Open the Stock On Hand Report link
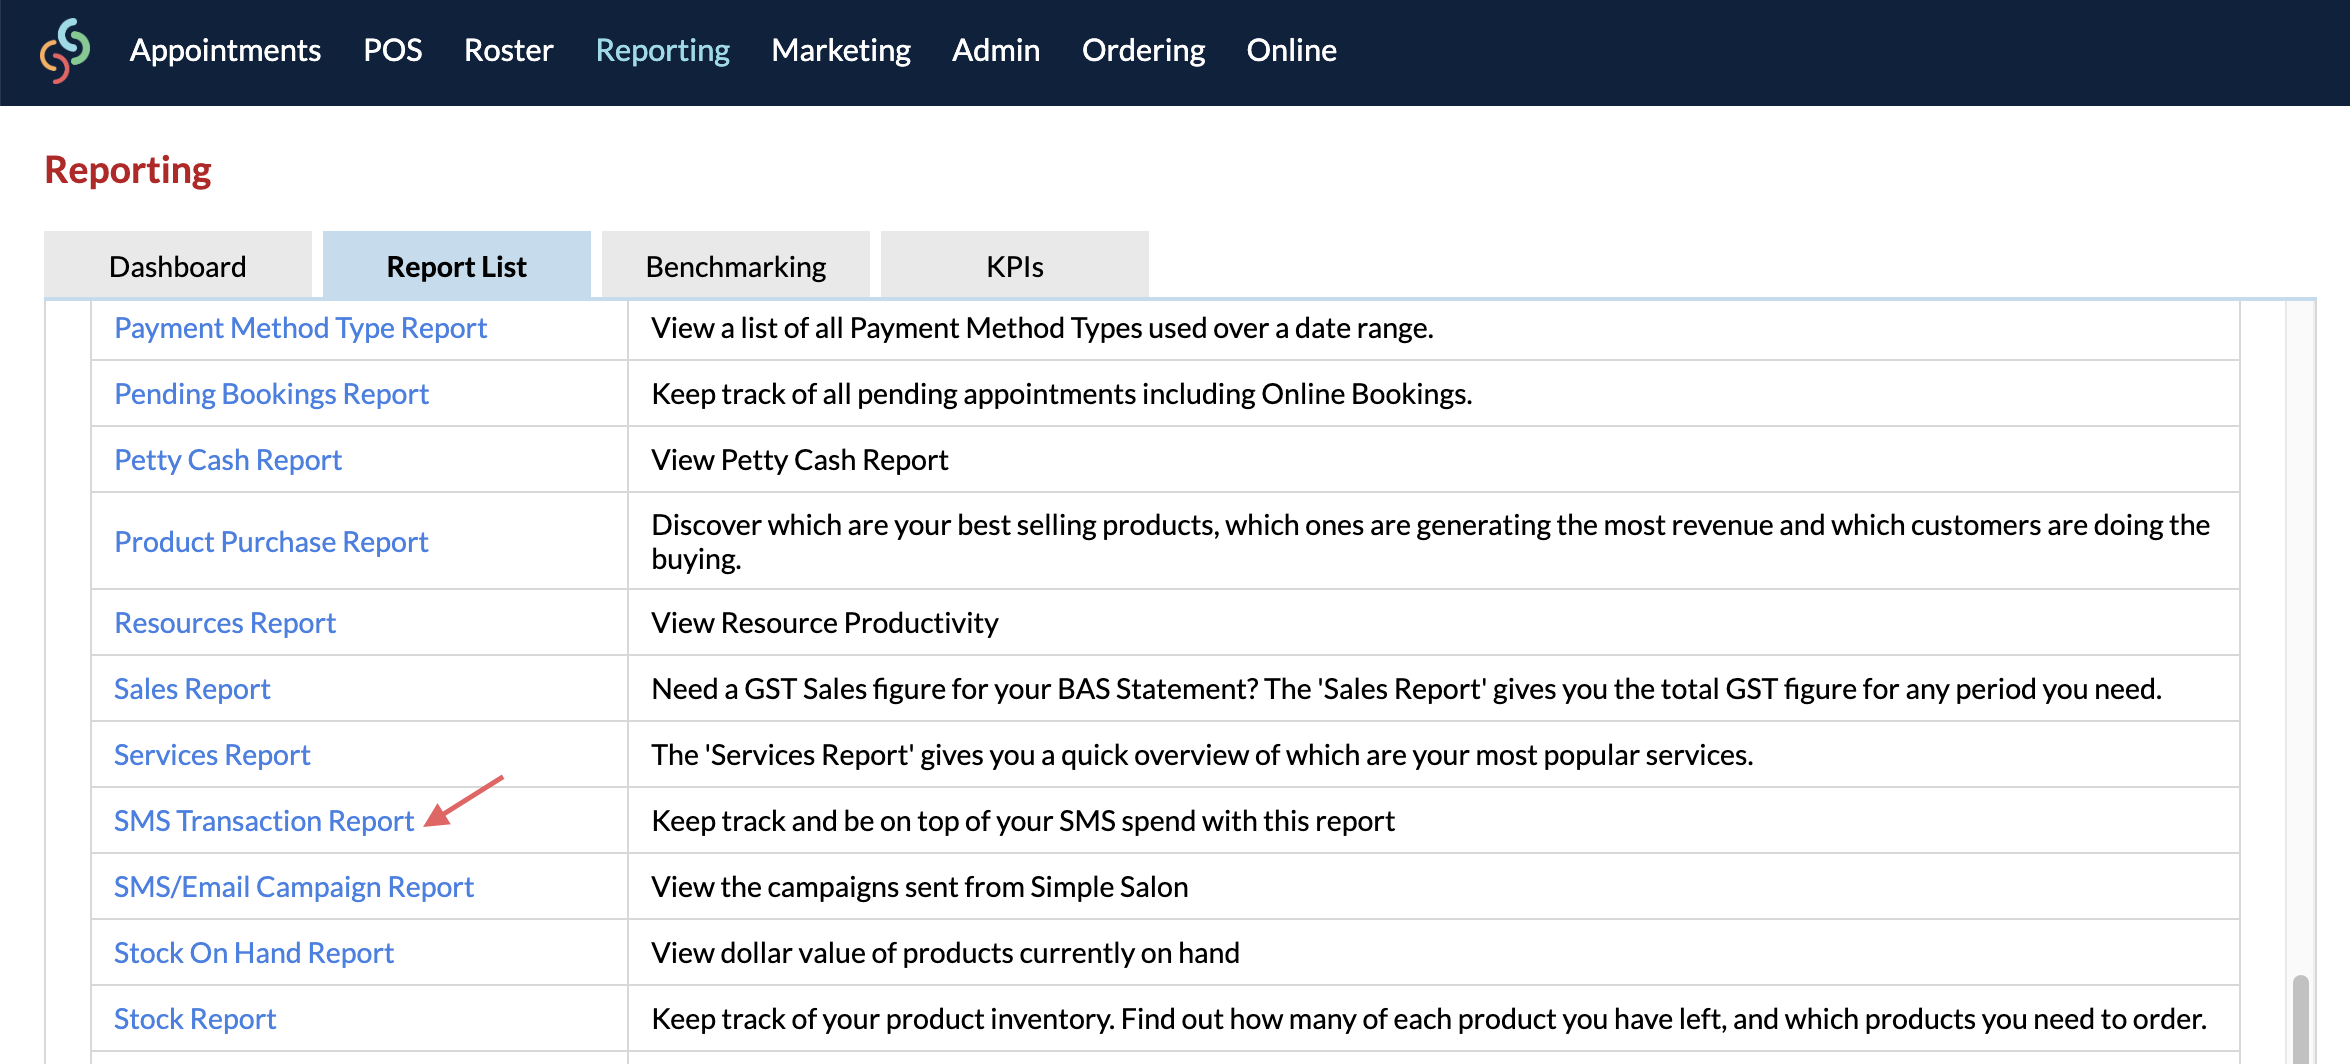 tap(254, 953)
